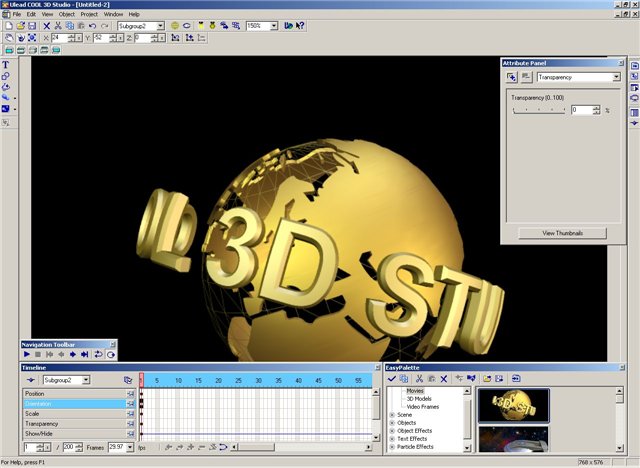Create a new document with the New icon
The width and height of the screenshot is (640, 468).
point(9,26)
